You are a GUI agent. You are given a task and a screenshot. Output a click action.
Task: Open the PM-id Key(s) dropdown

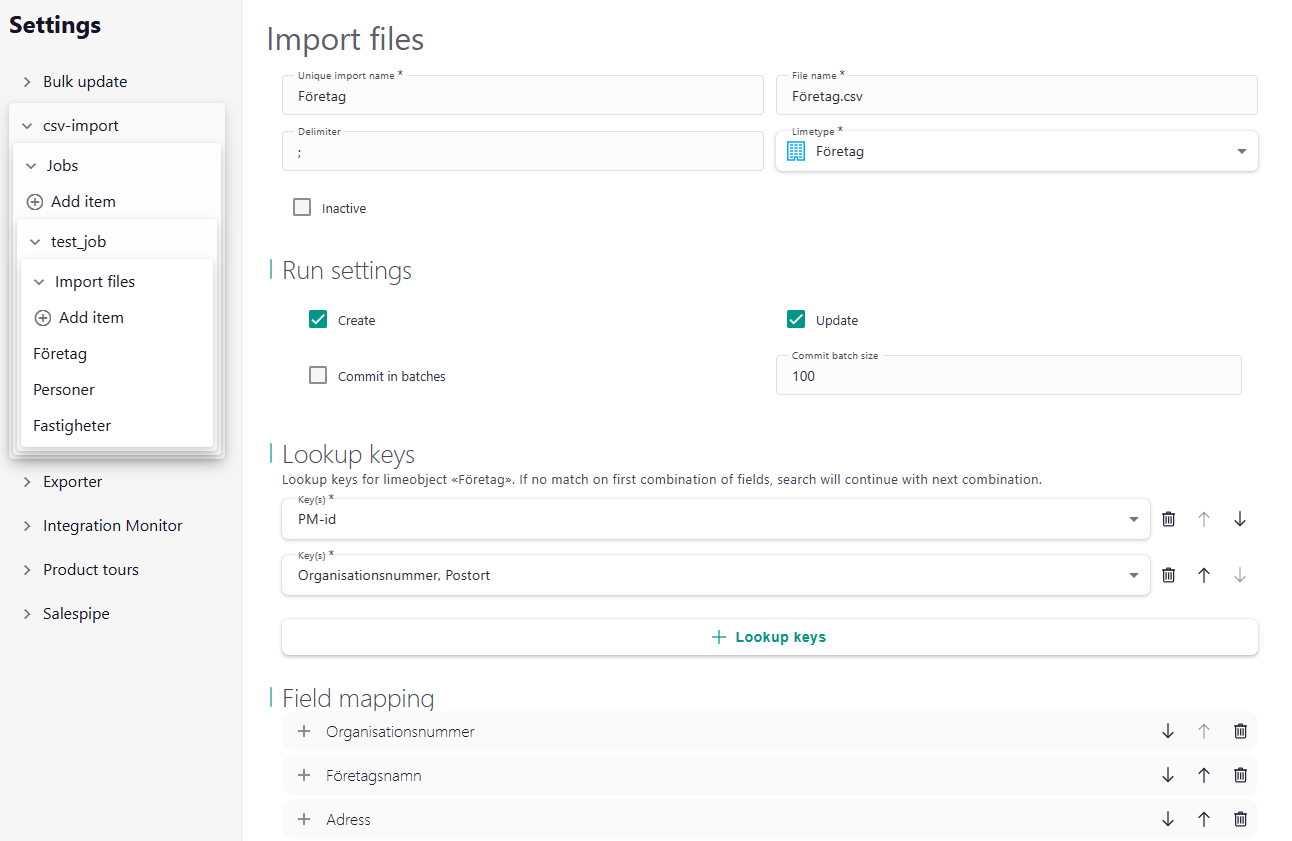coord(1133,519)
